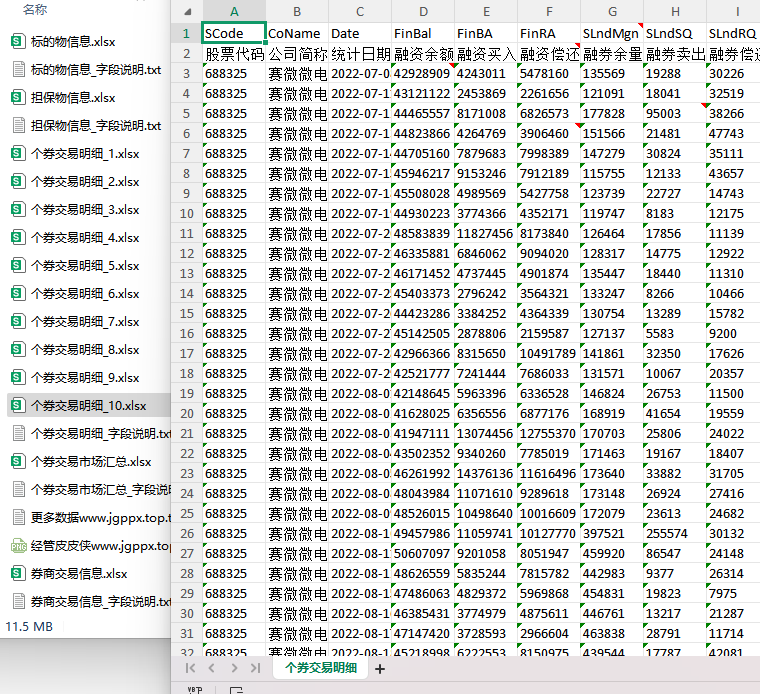Select file name 担保物信息_字段说明.txt
760x694 pixels.
(96, 126)
